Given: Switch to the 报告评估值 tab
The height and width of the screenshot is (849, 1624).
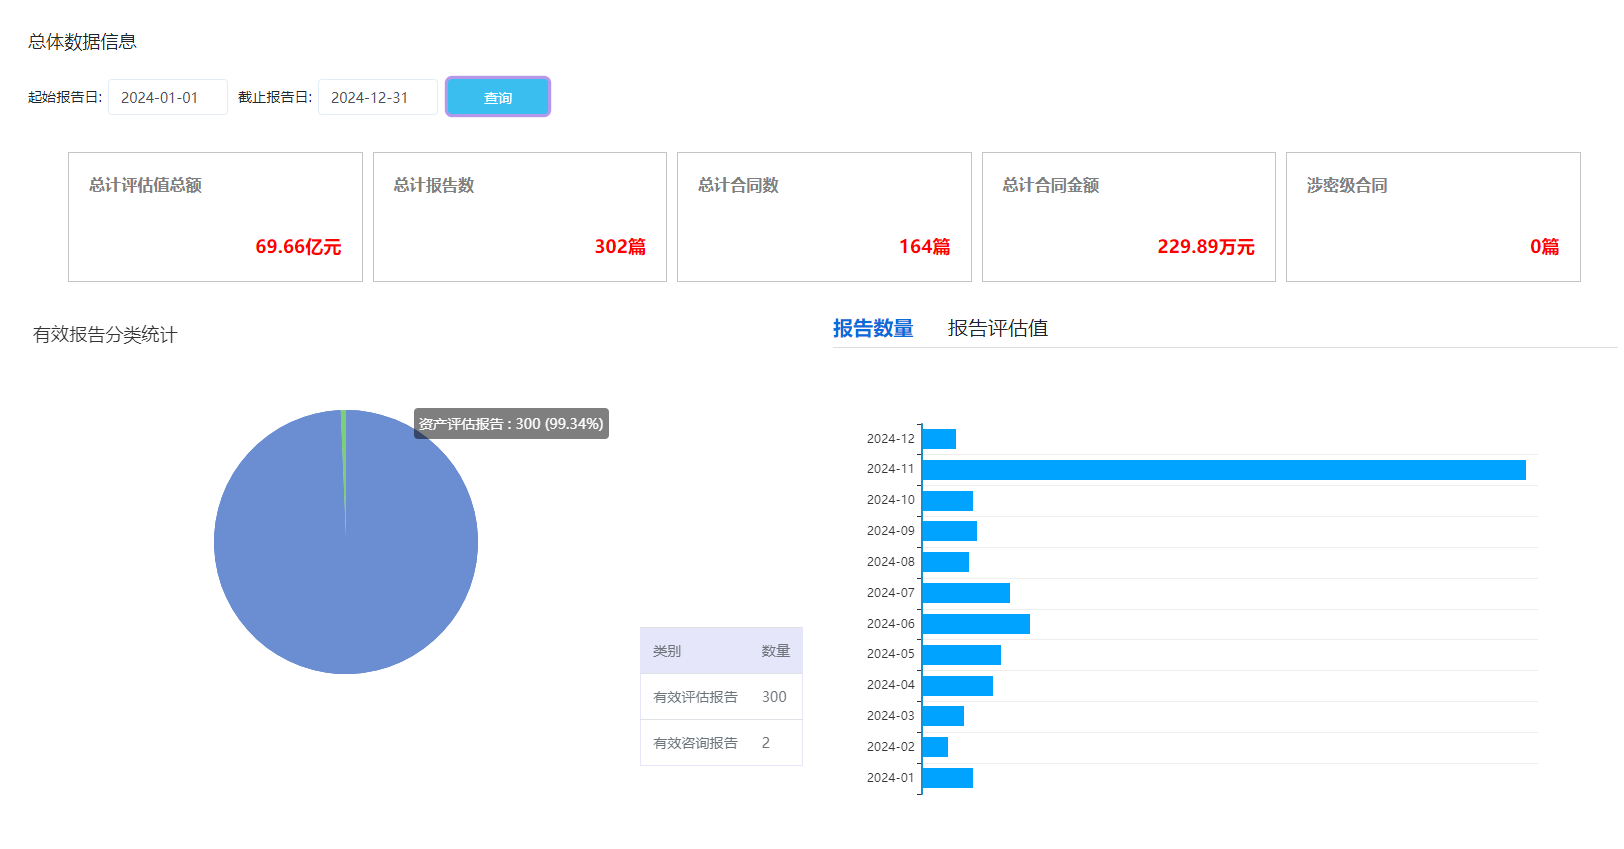Looking at the screenshot, I should pyautogui.click(x=997, y=328).
